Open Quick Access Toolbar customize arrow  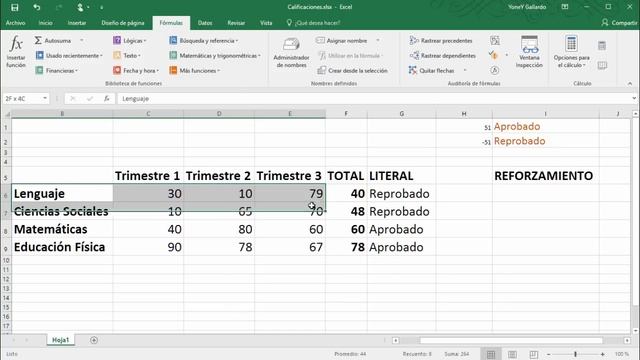(x=102, y=7)
